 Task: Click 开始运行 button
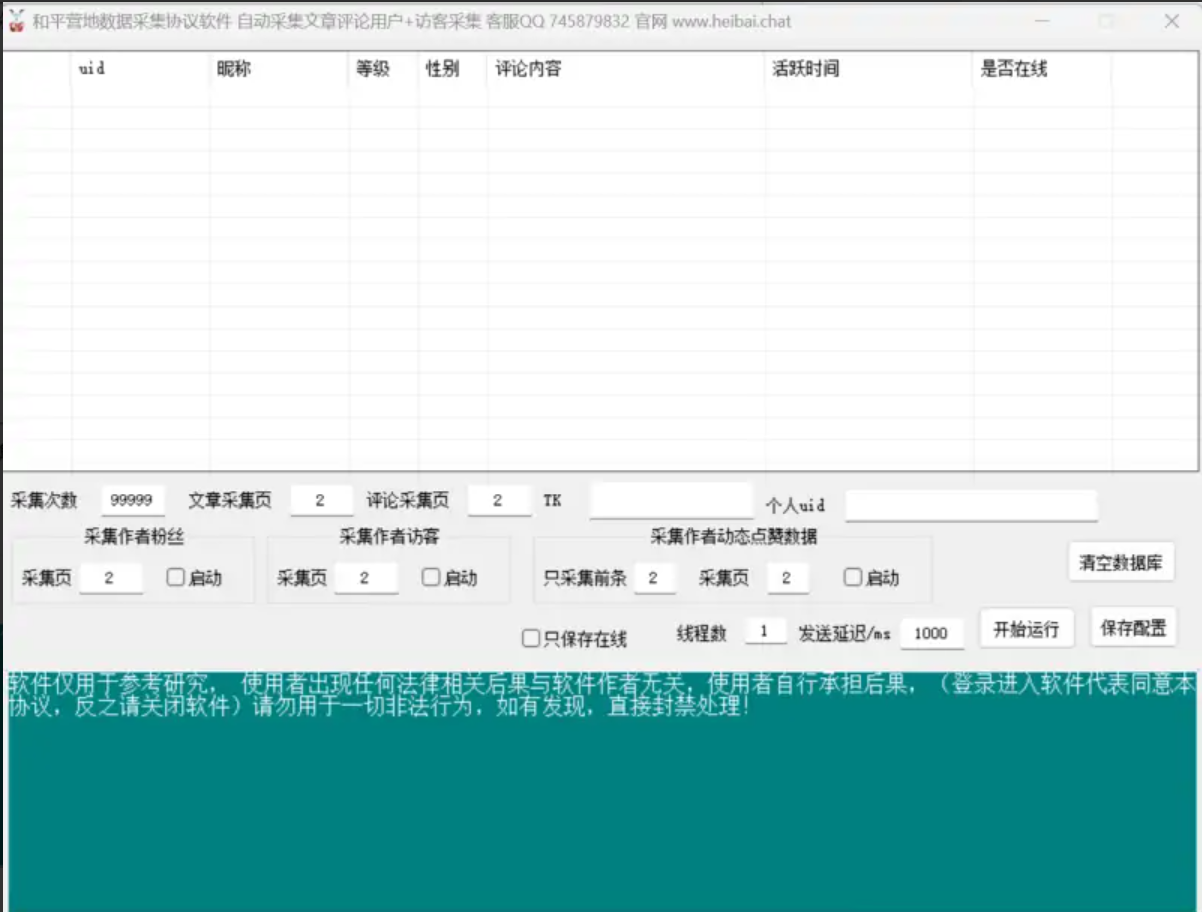(x=1026, y=629)
